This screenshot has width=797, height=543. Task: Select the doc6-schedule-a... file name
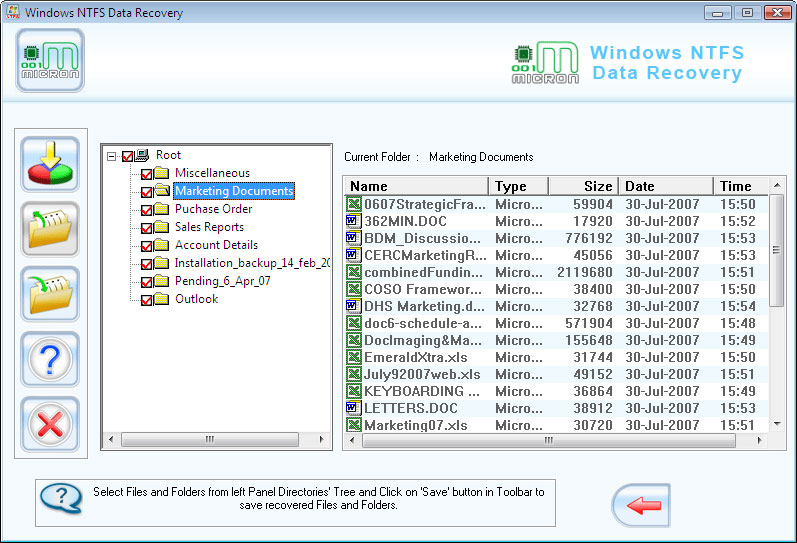click(x=423, y=323)
